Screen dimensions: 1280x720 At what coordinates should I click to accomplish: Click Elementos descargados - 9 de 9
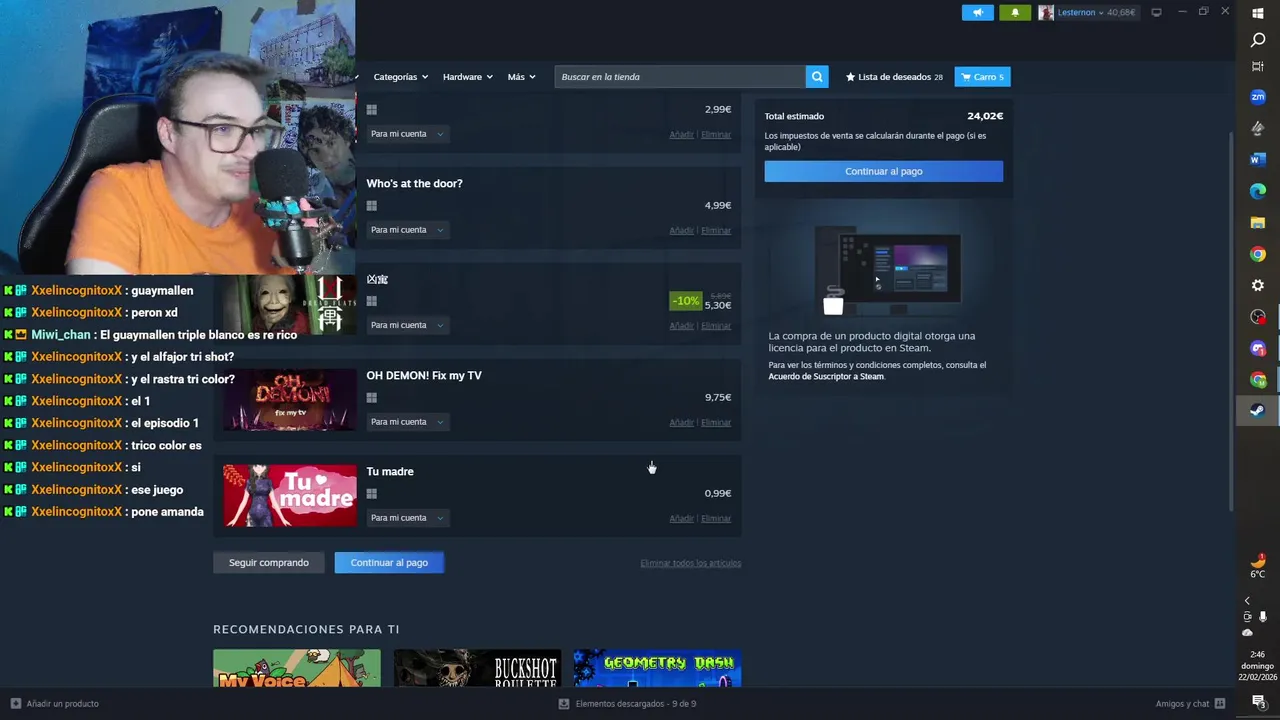click(636, 704)
